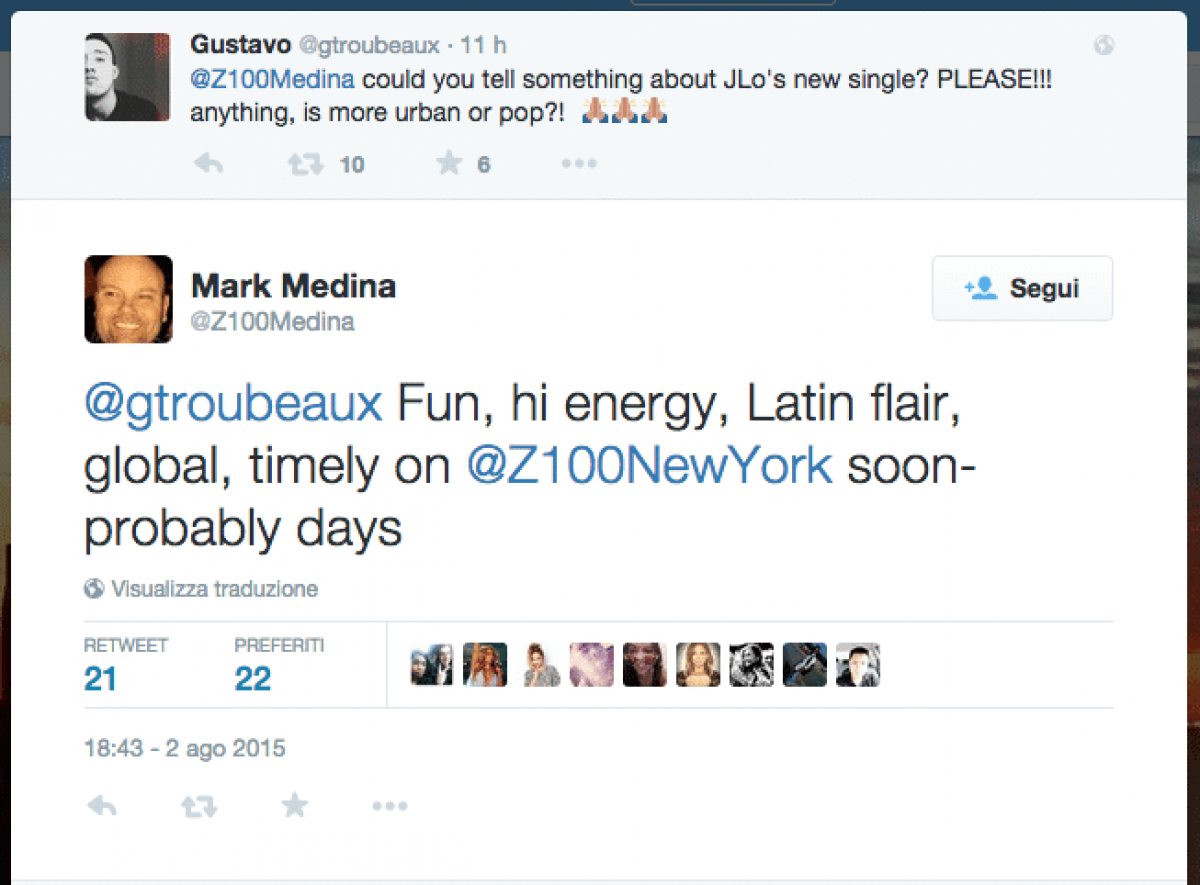Favorite Gustavo's tweet with star icon
Screen dimensions: 1200x885
pyautogui.click(x=450, y=164)
